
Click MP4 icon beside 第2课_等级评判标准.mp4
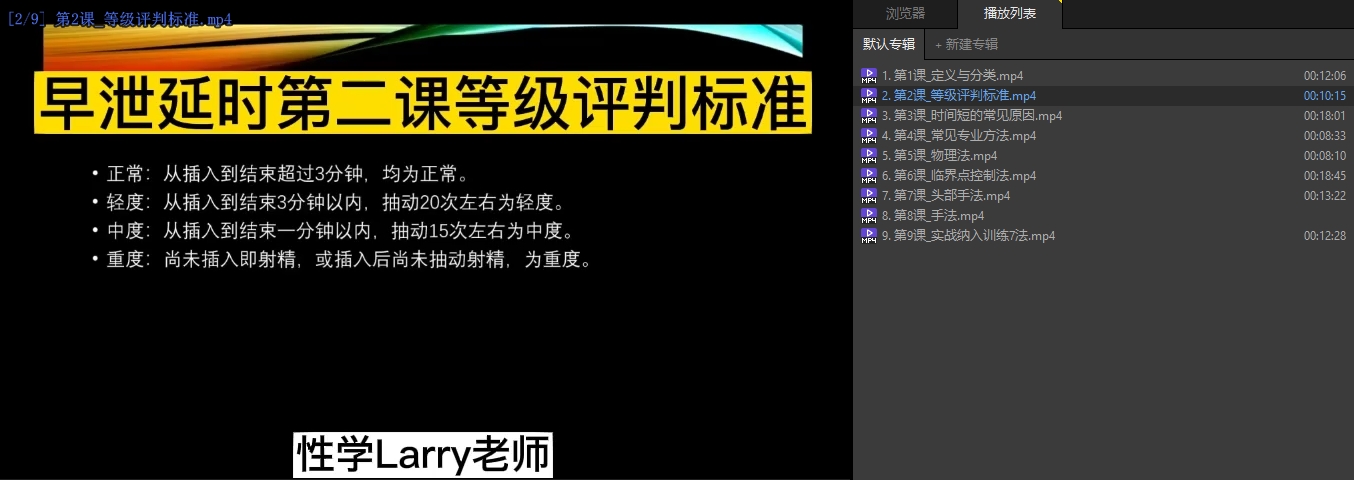pyautogui.click(x=868, y=96)
